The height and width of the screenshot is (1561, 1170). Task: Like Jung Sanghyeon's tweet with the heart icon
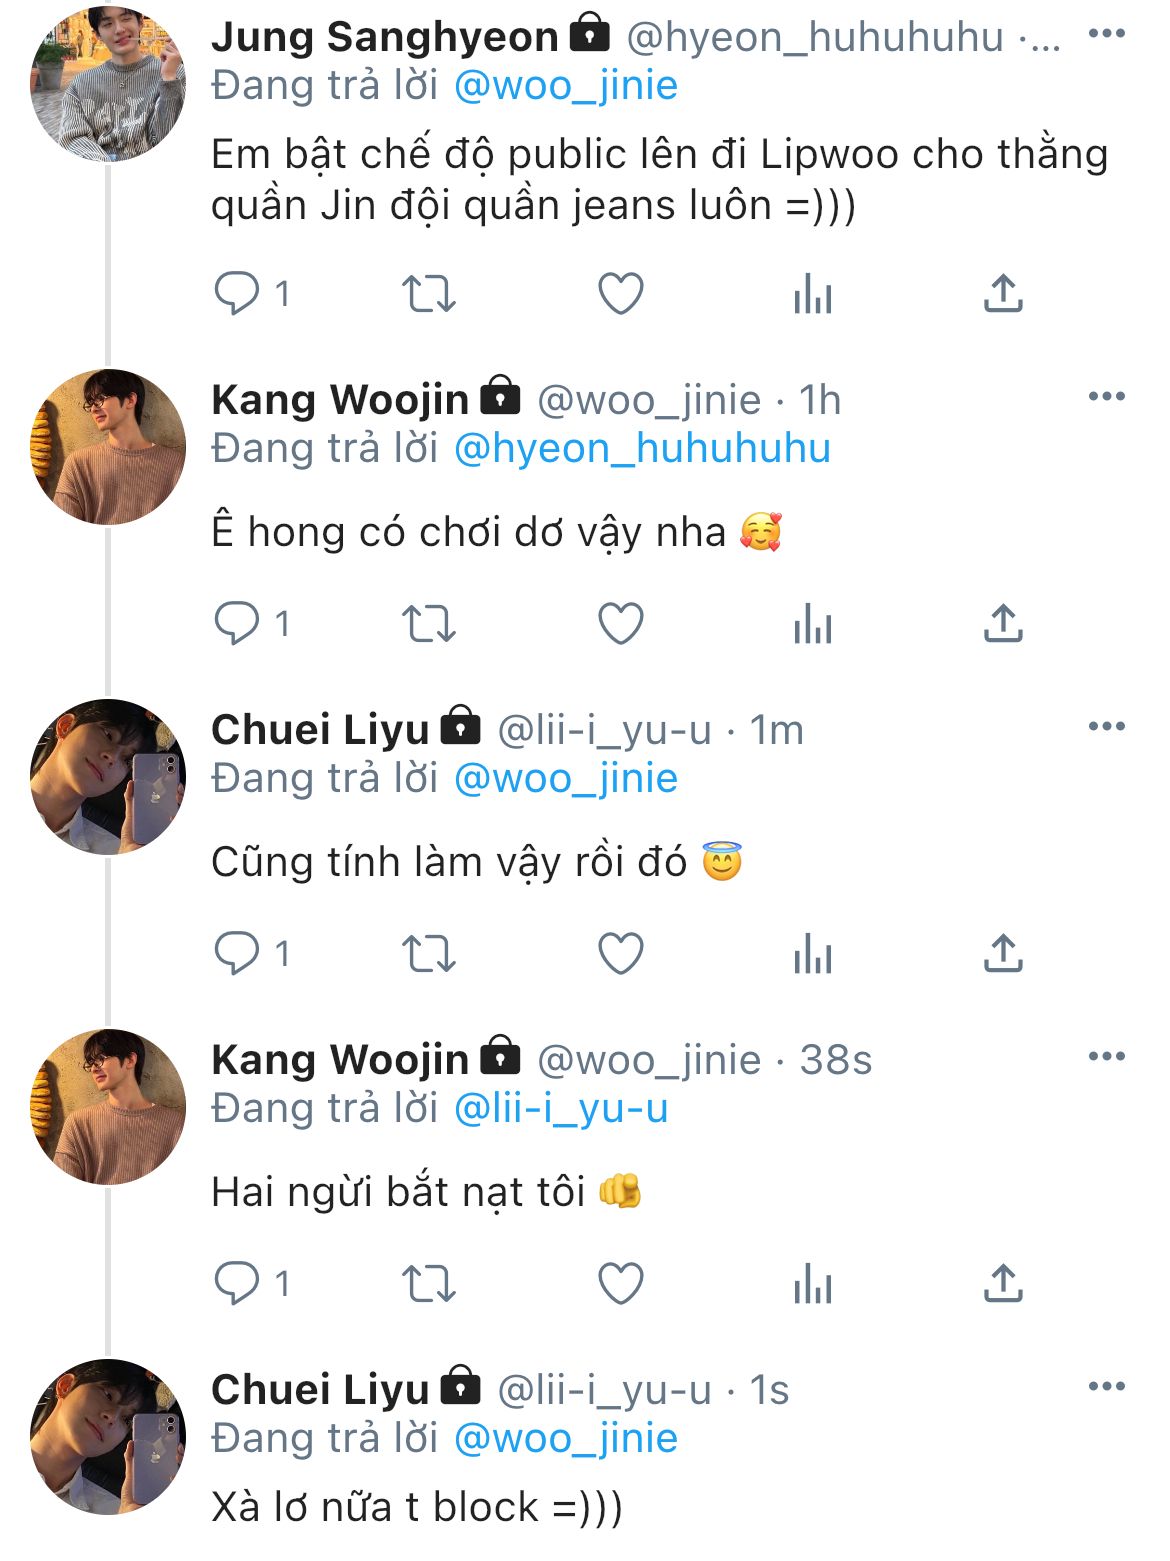(620, 294)
